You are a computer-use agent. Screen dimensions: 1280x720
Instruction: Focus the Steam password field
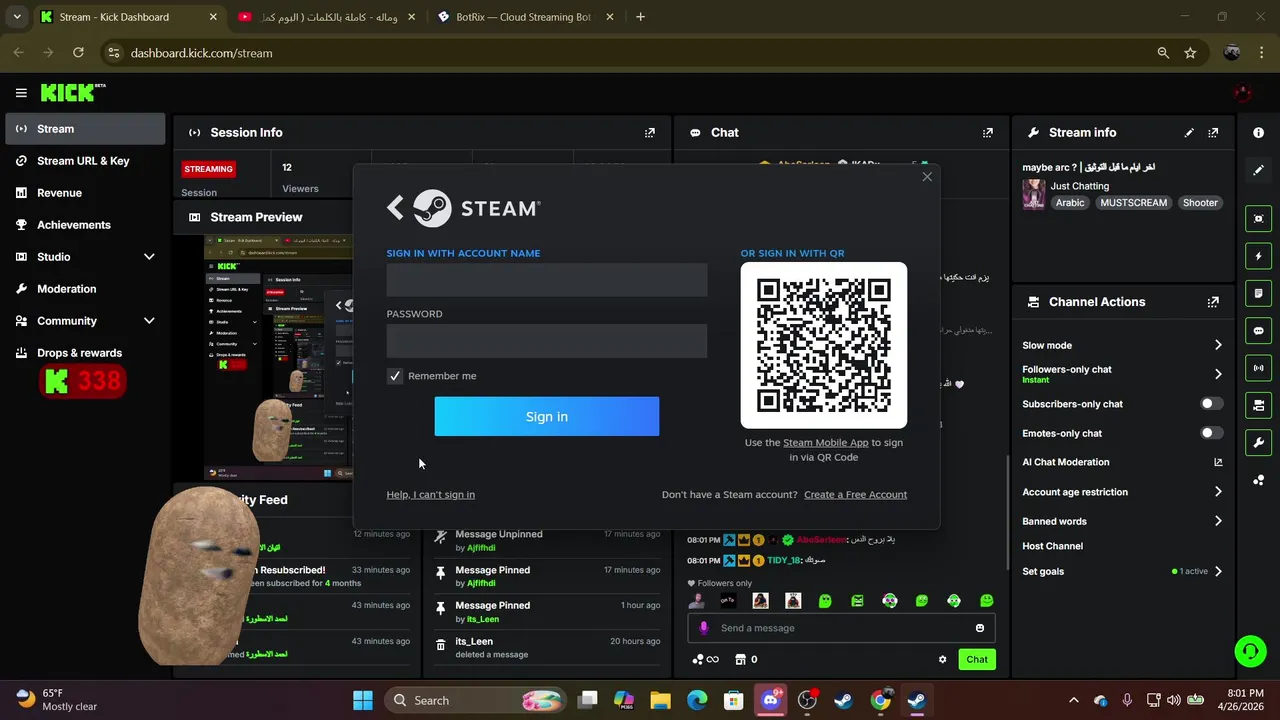547,341
